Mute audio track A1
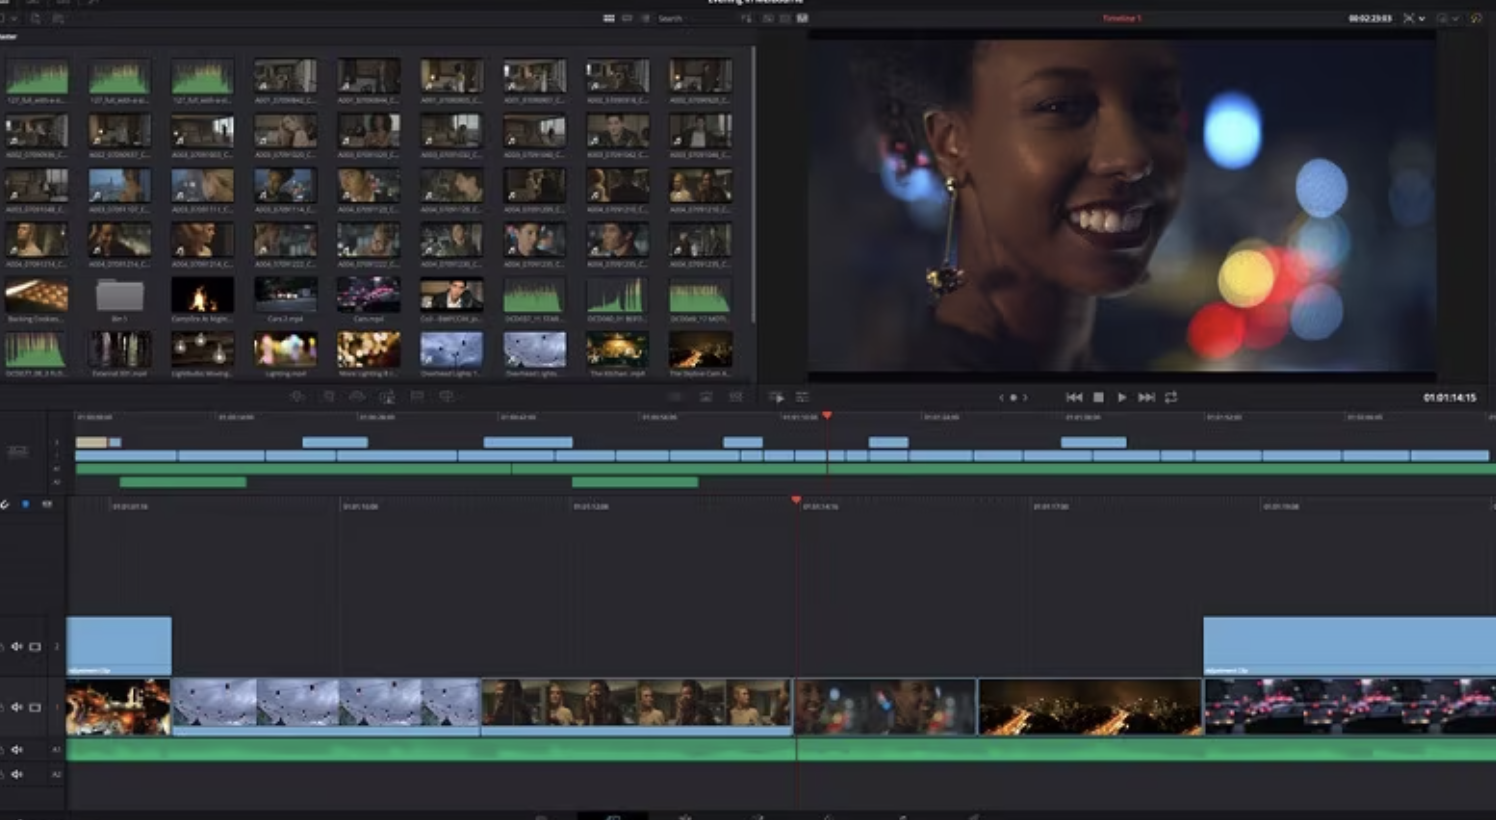 16,749
